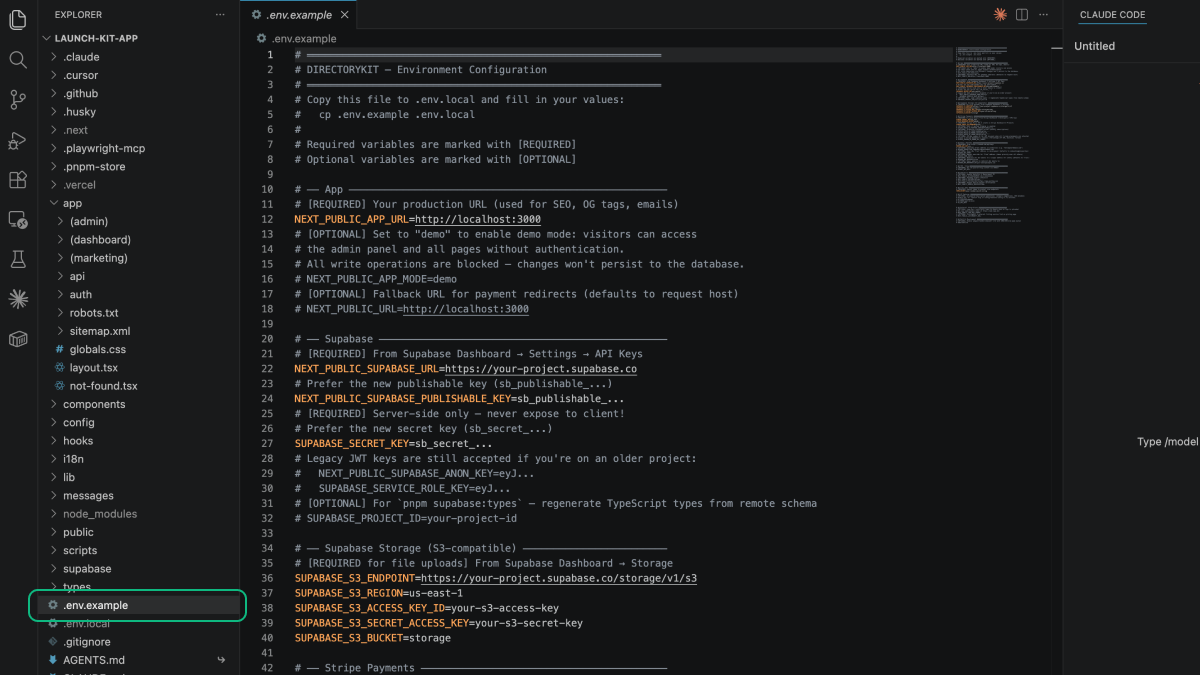Expand the components folder

tap(94, 404)
